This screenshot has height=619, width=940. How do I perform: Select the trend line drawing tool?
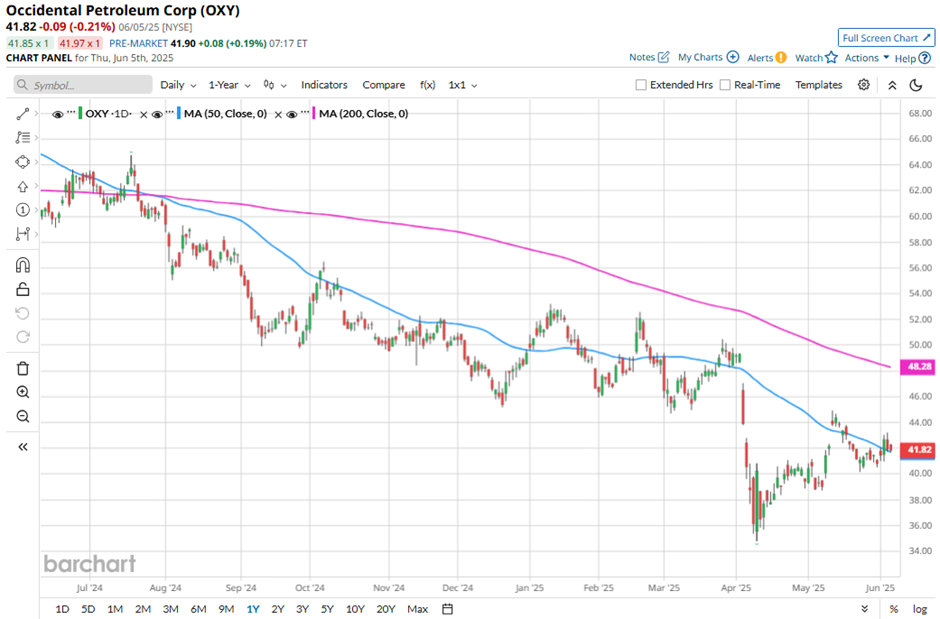click(23, 114)
